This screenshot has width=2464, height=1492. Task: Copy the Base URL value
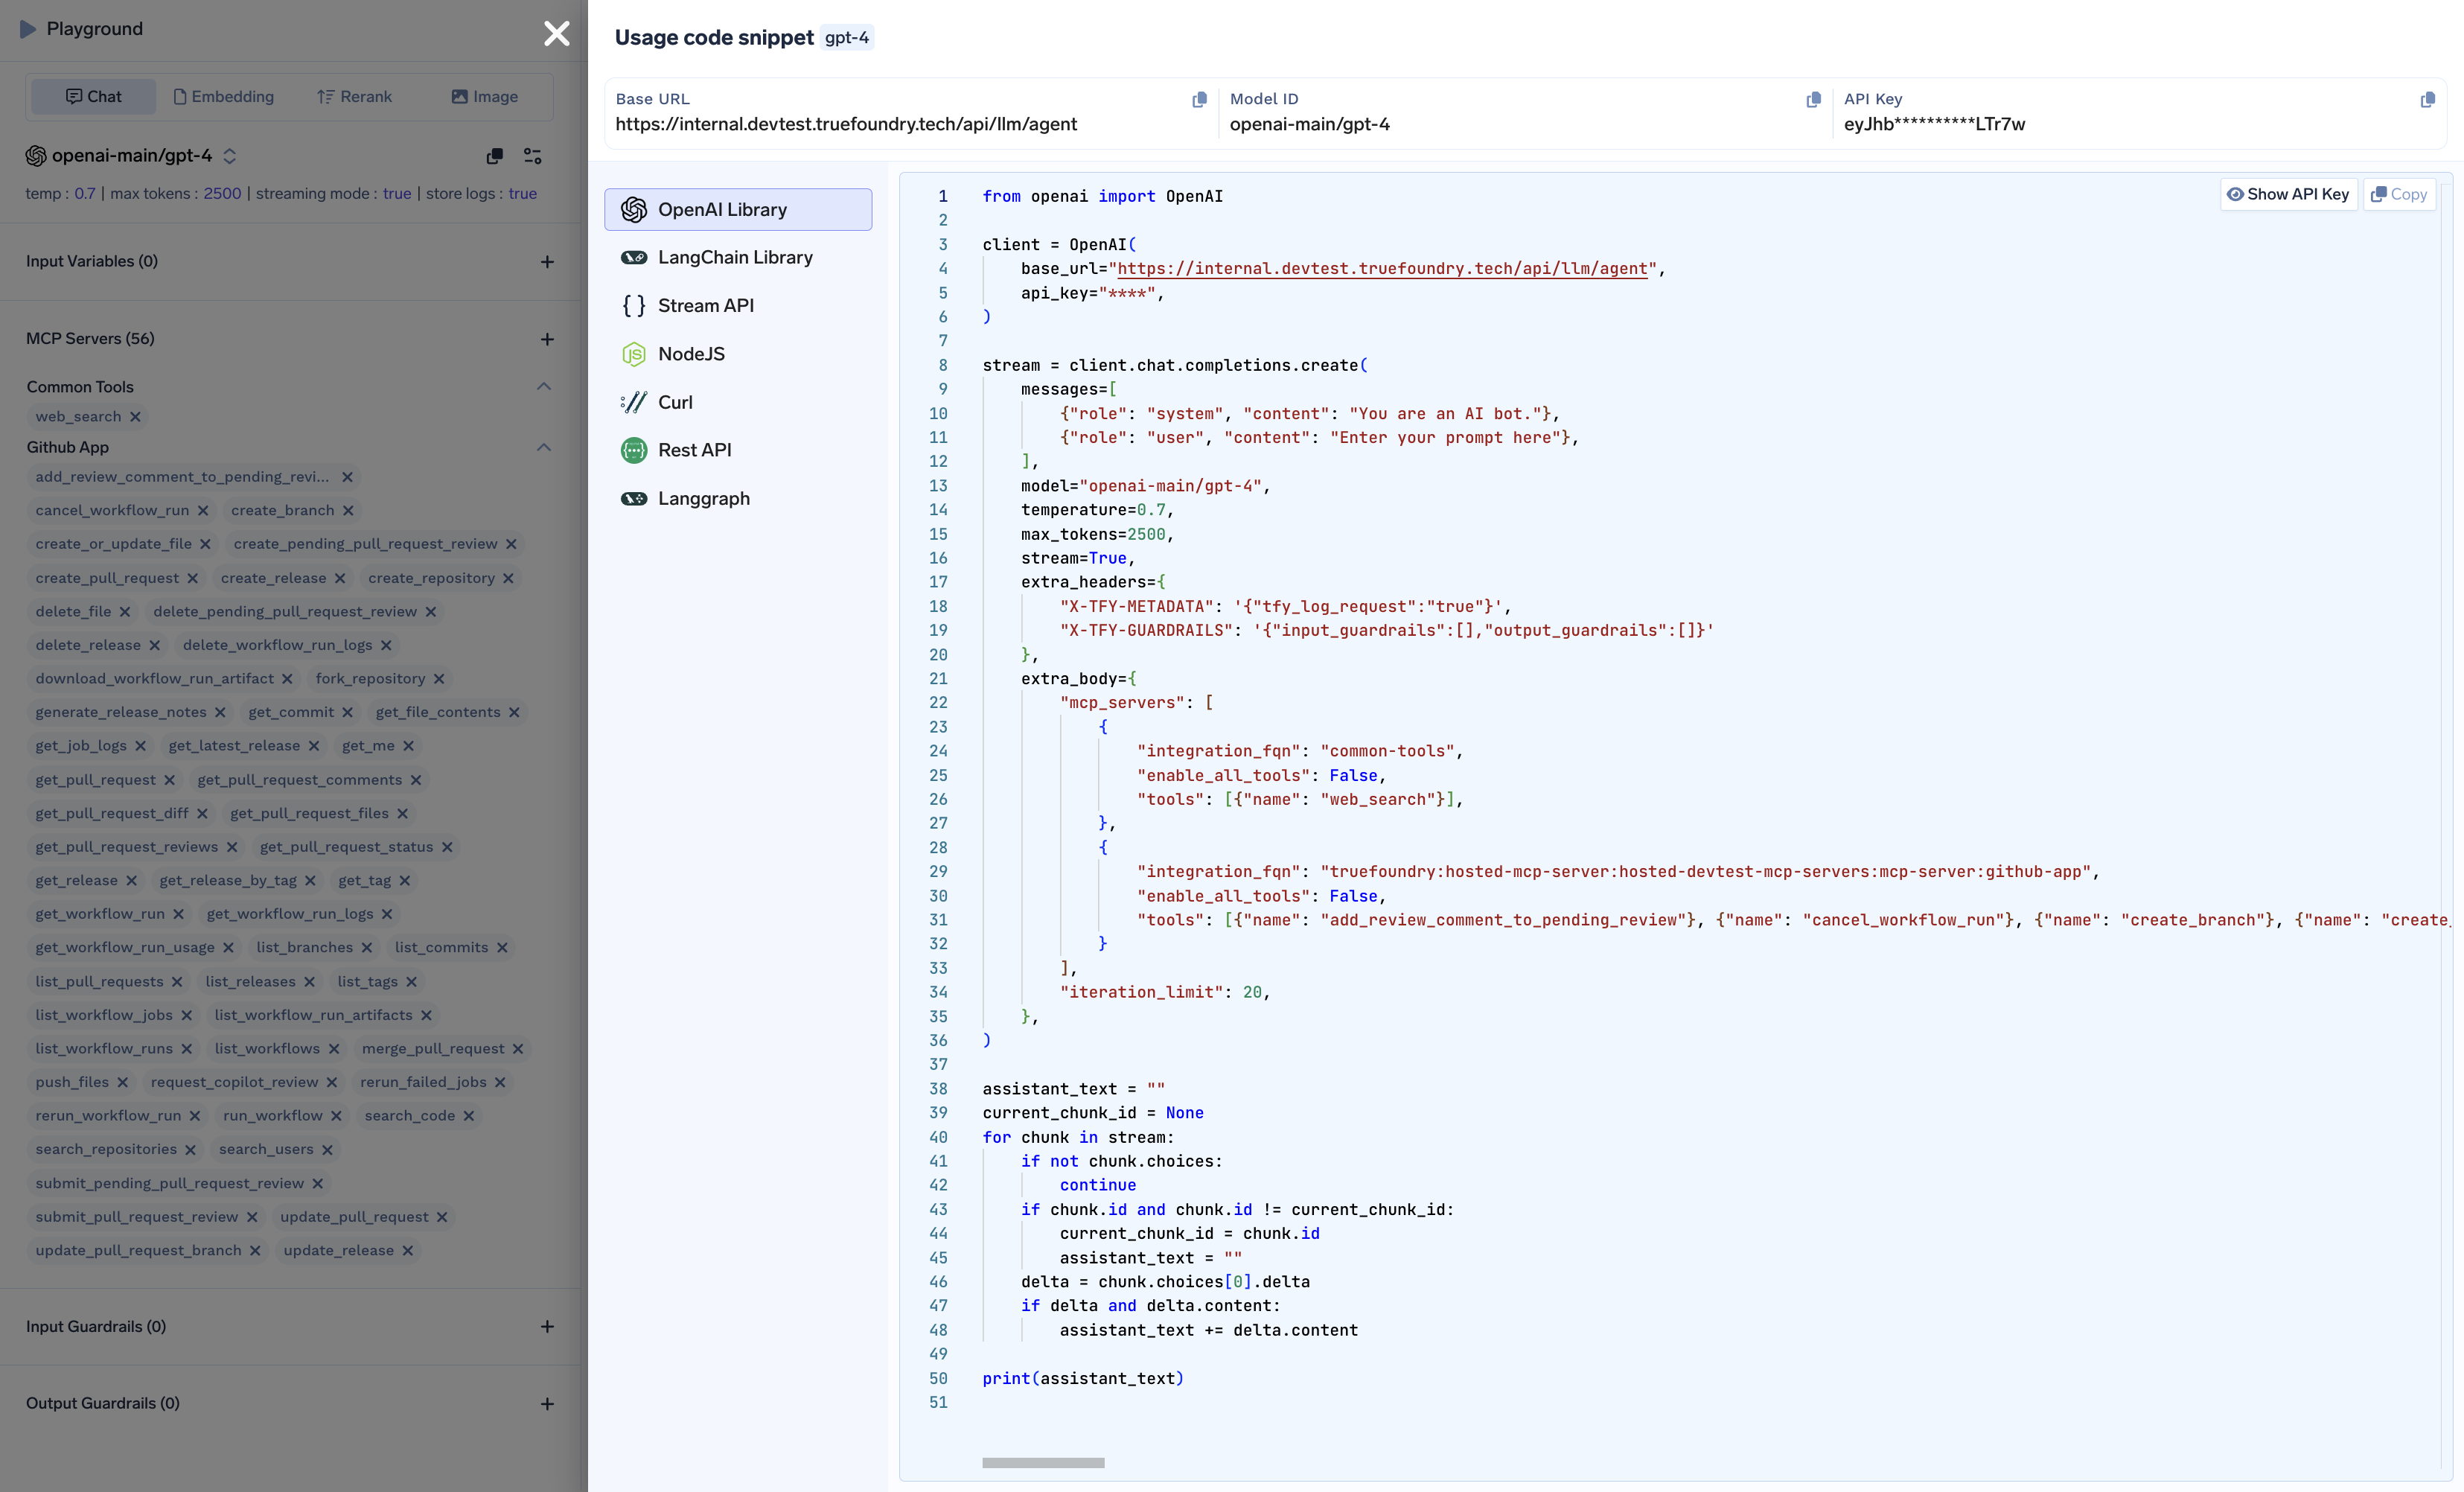click(x=1199, y=99)
